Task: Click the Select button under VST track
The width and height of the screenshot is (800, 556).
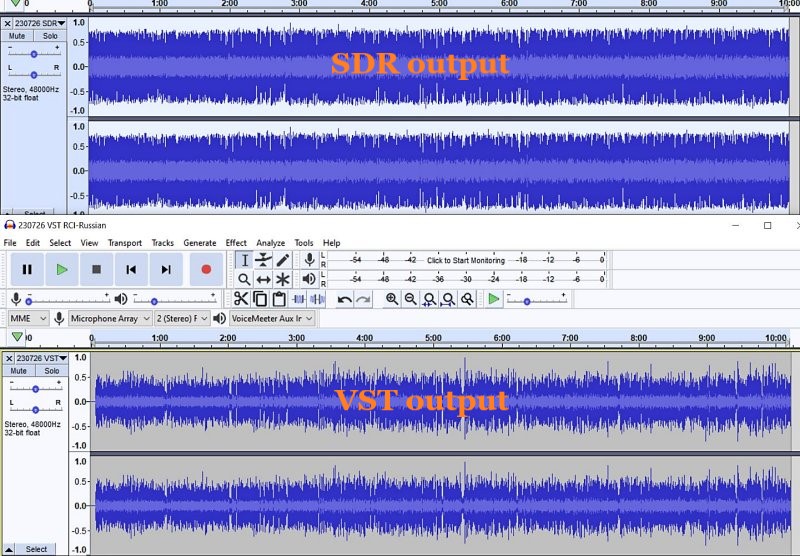Action: pos(36,549)
